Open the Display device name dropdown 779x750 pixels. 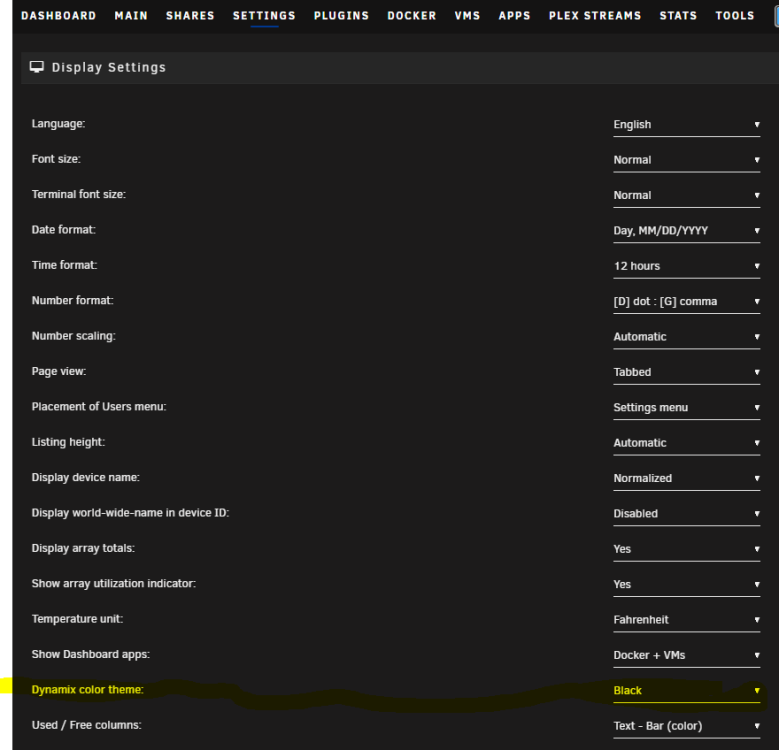point(687,479)
